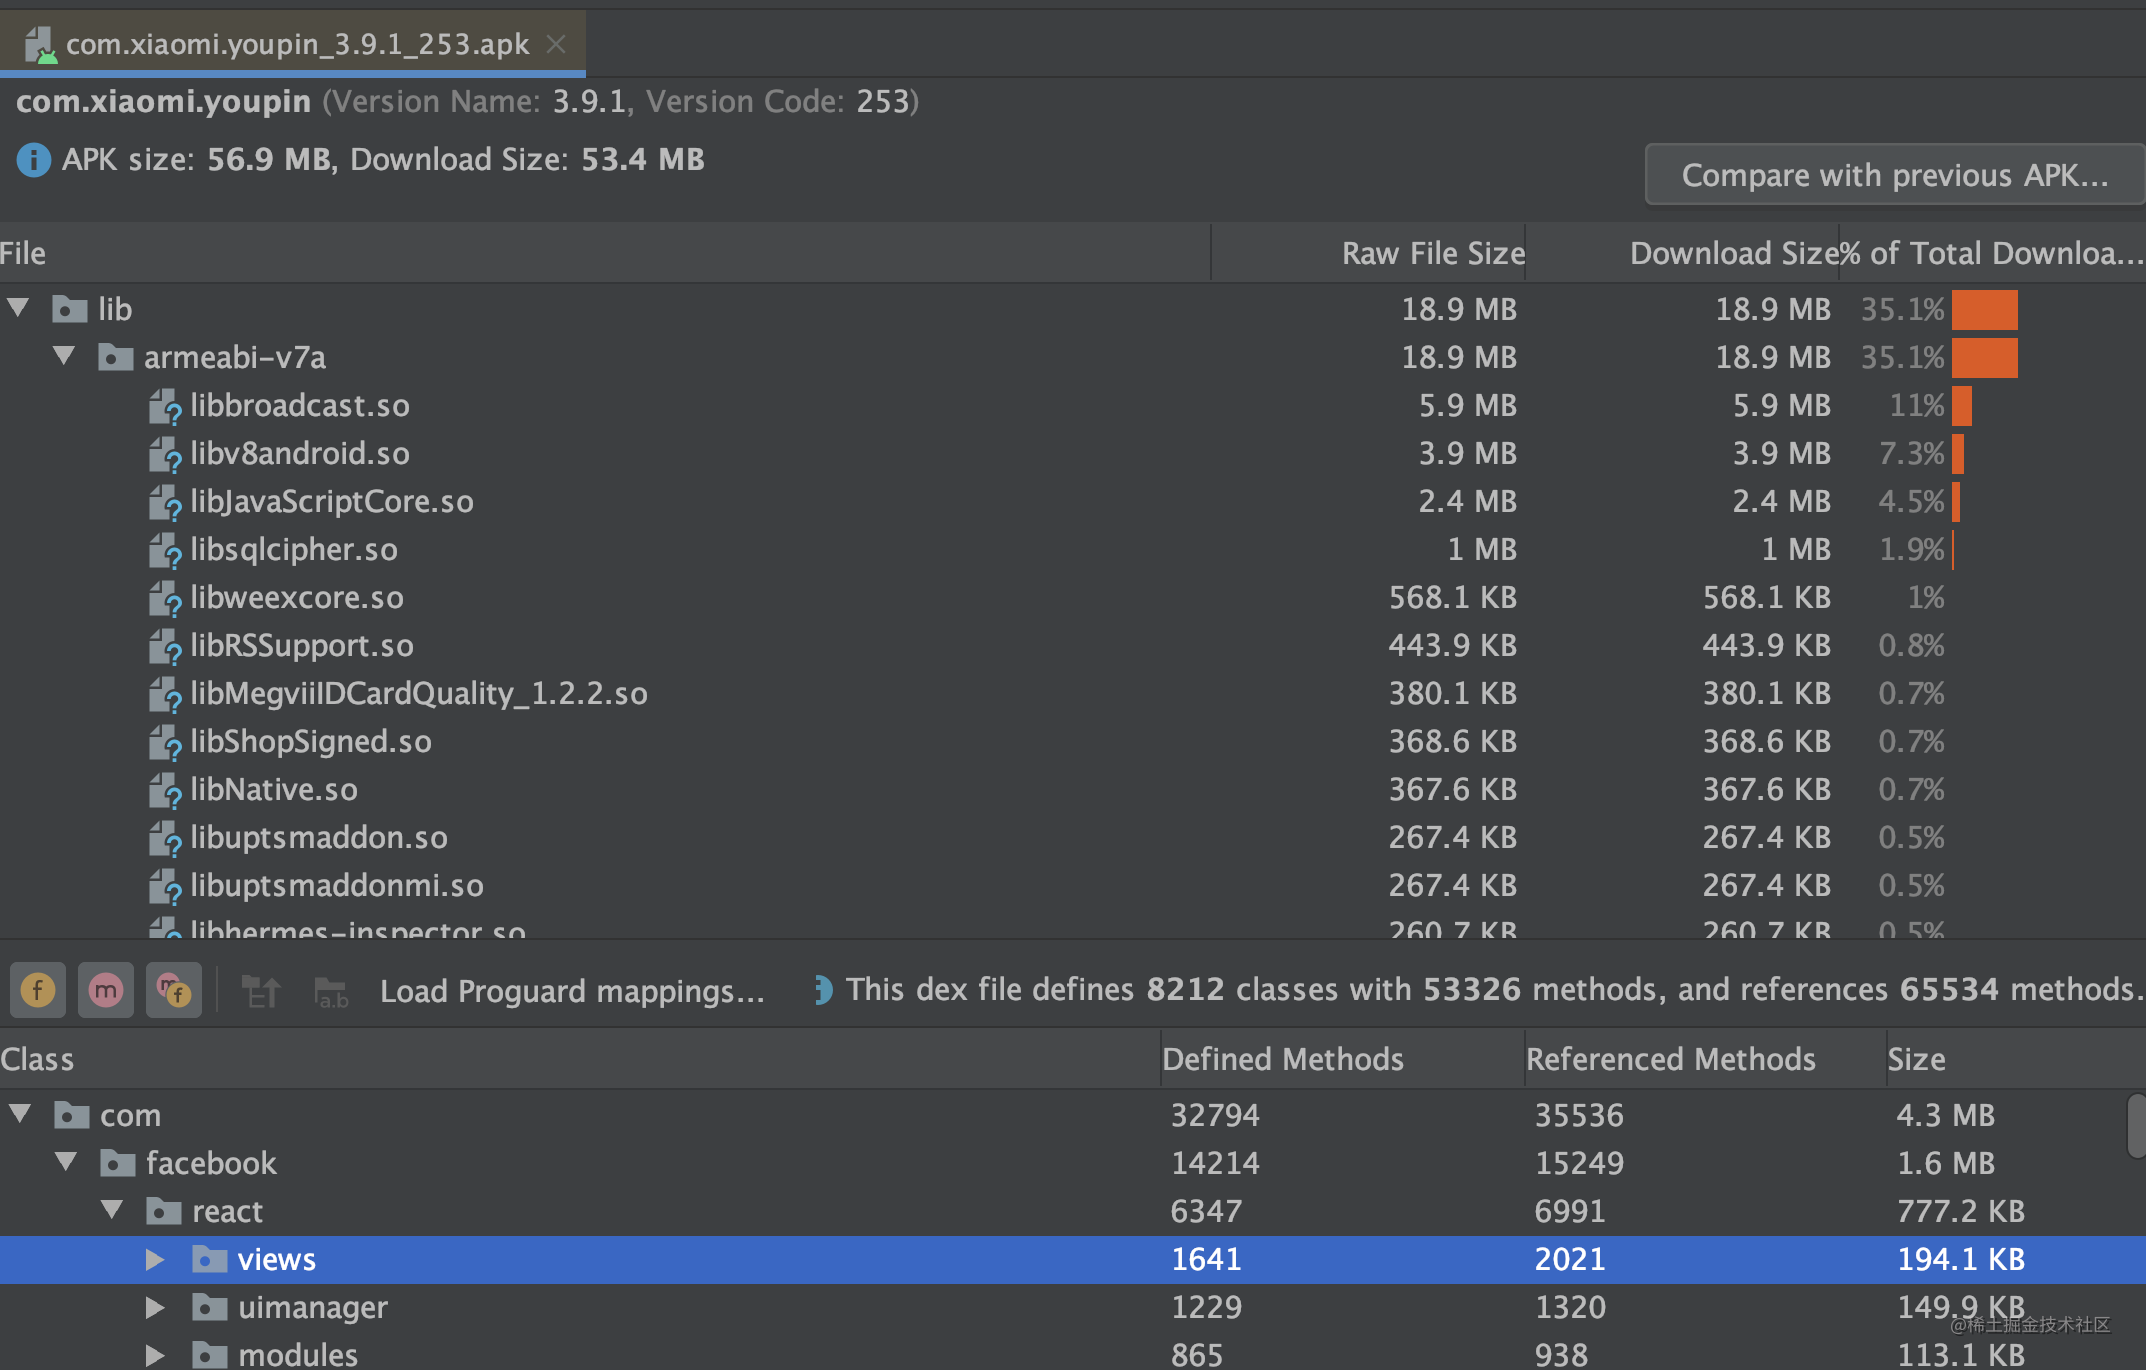Select the third icon in bottom toolbar
The height and width of the screenshot is (1370, 2146).
[x=177, y=990]
